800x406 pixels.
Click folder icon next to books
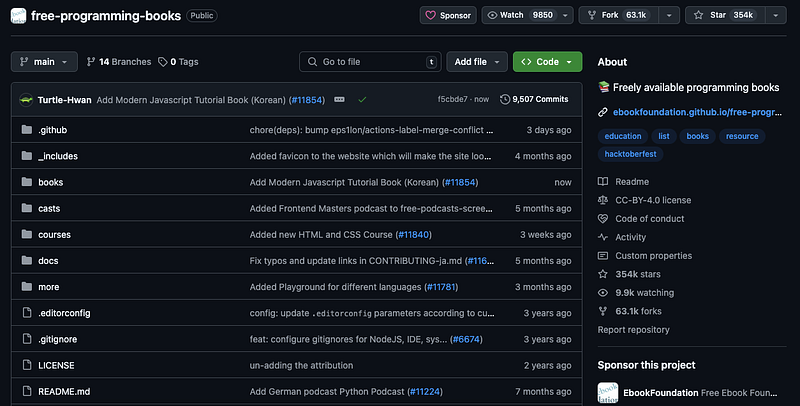point(27,182)
